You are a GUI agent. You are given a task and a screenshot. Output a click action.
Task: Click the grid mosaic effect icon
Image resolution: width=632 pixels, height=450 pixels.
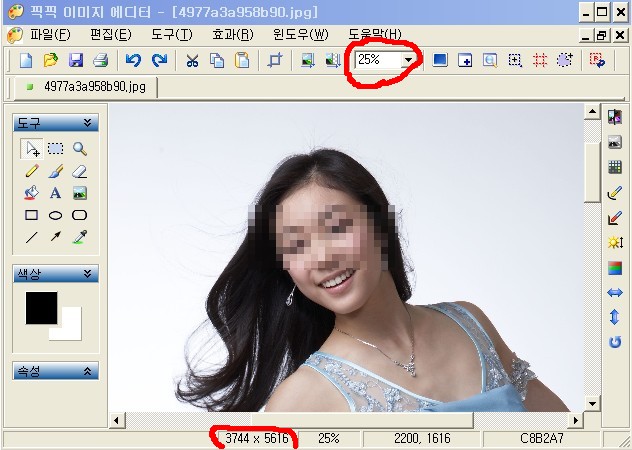point(615,167)
